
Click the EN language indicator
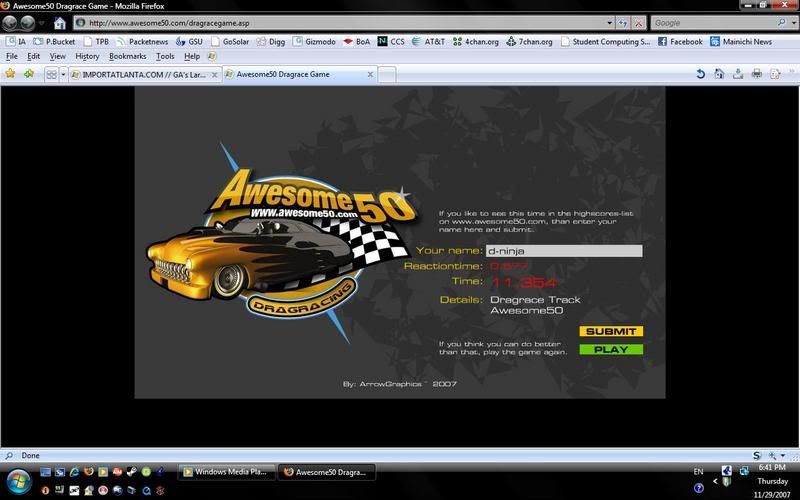click(698, 471)
